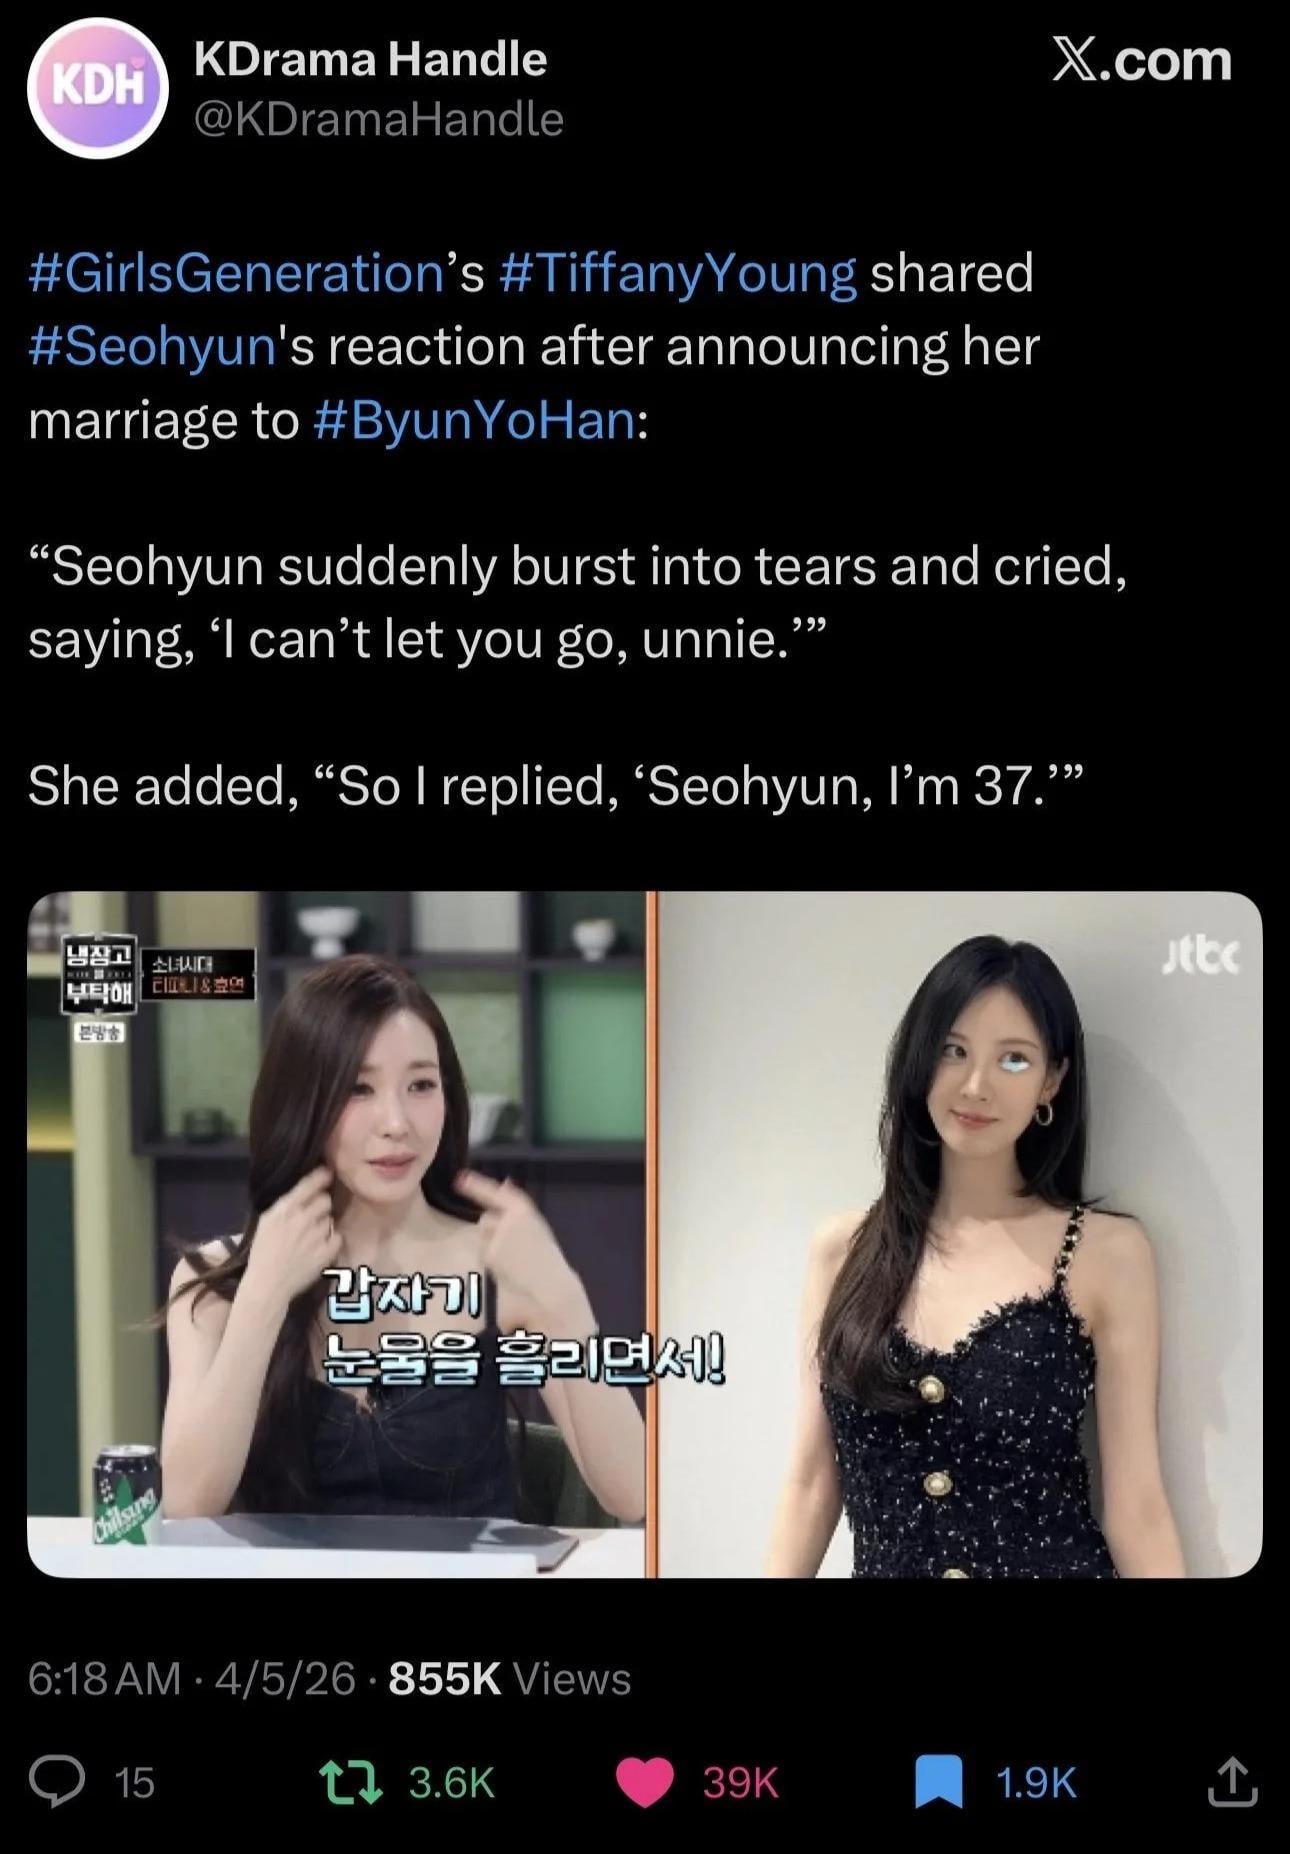Image resolution: width=1290 pixels, height=1854 pixels.
Task: Tap the green repost arrows icon
Action: 349,1782
